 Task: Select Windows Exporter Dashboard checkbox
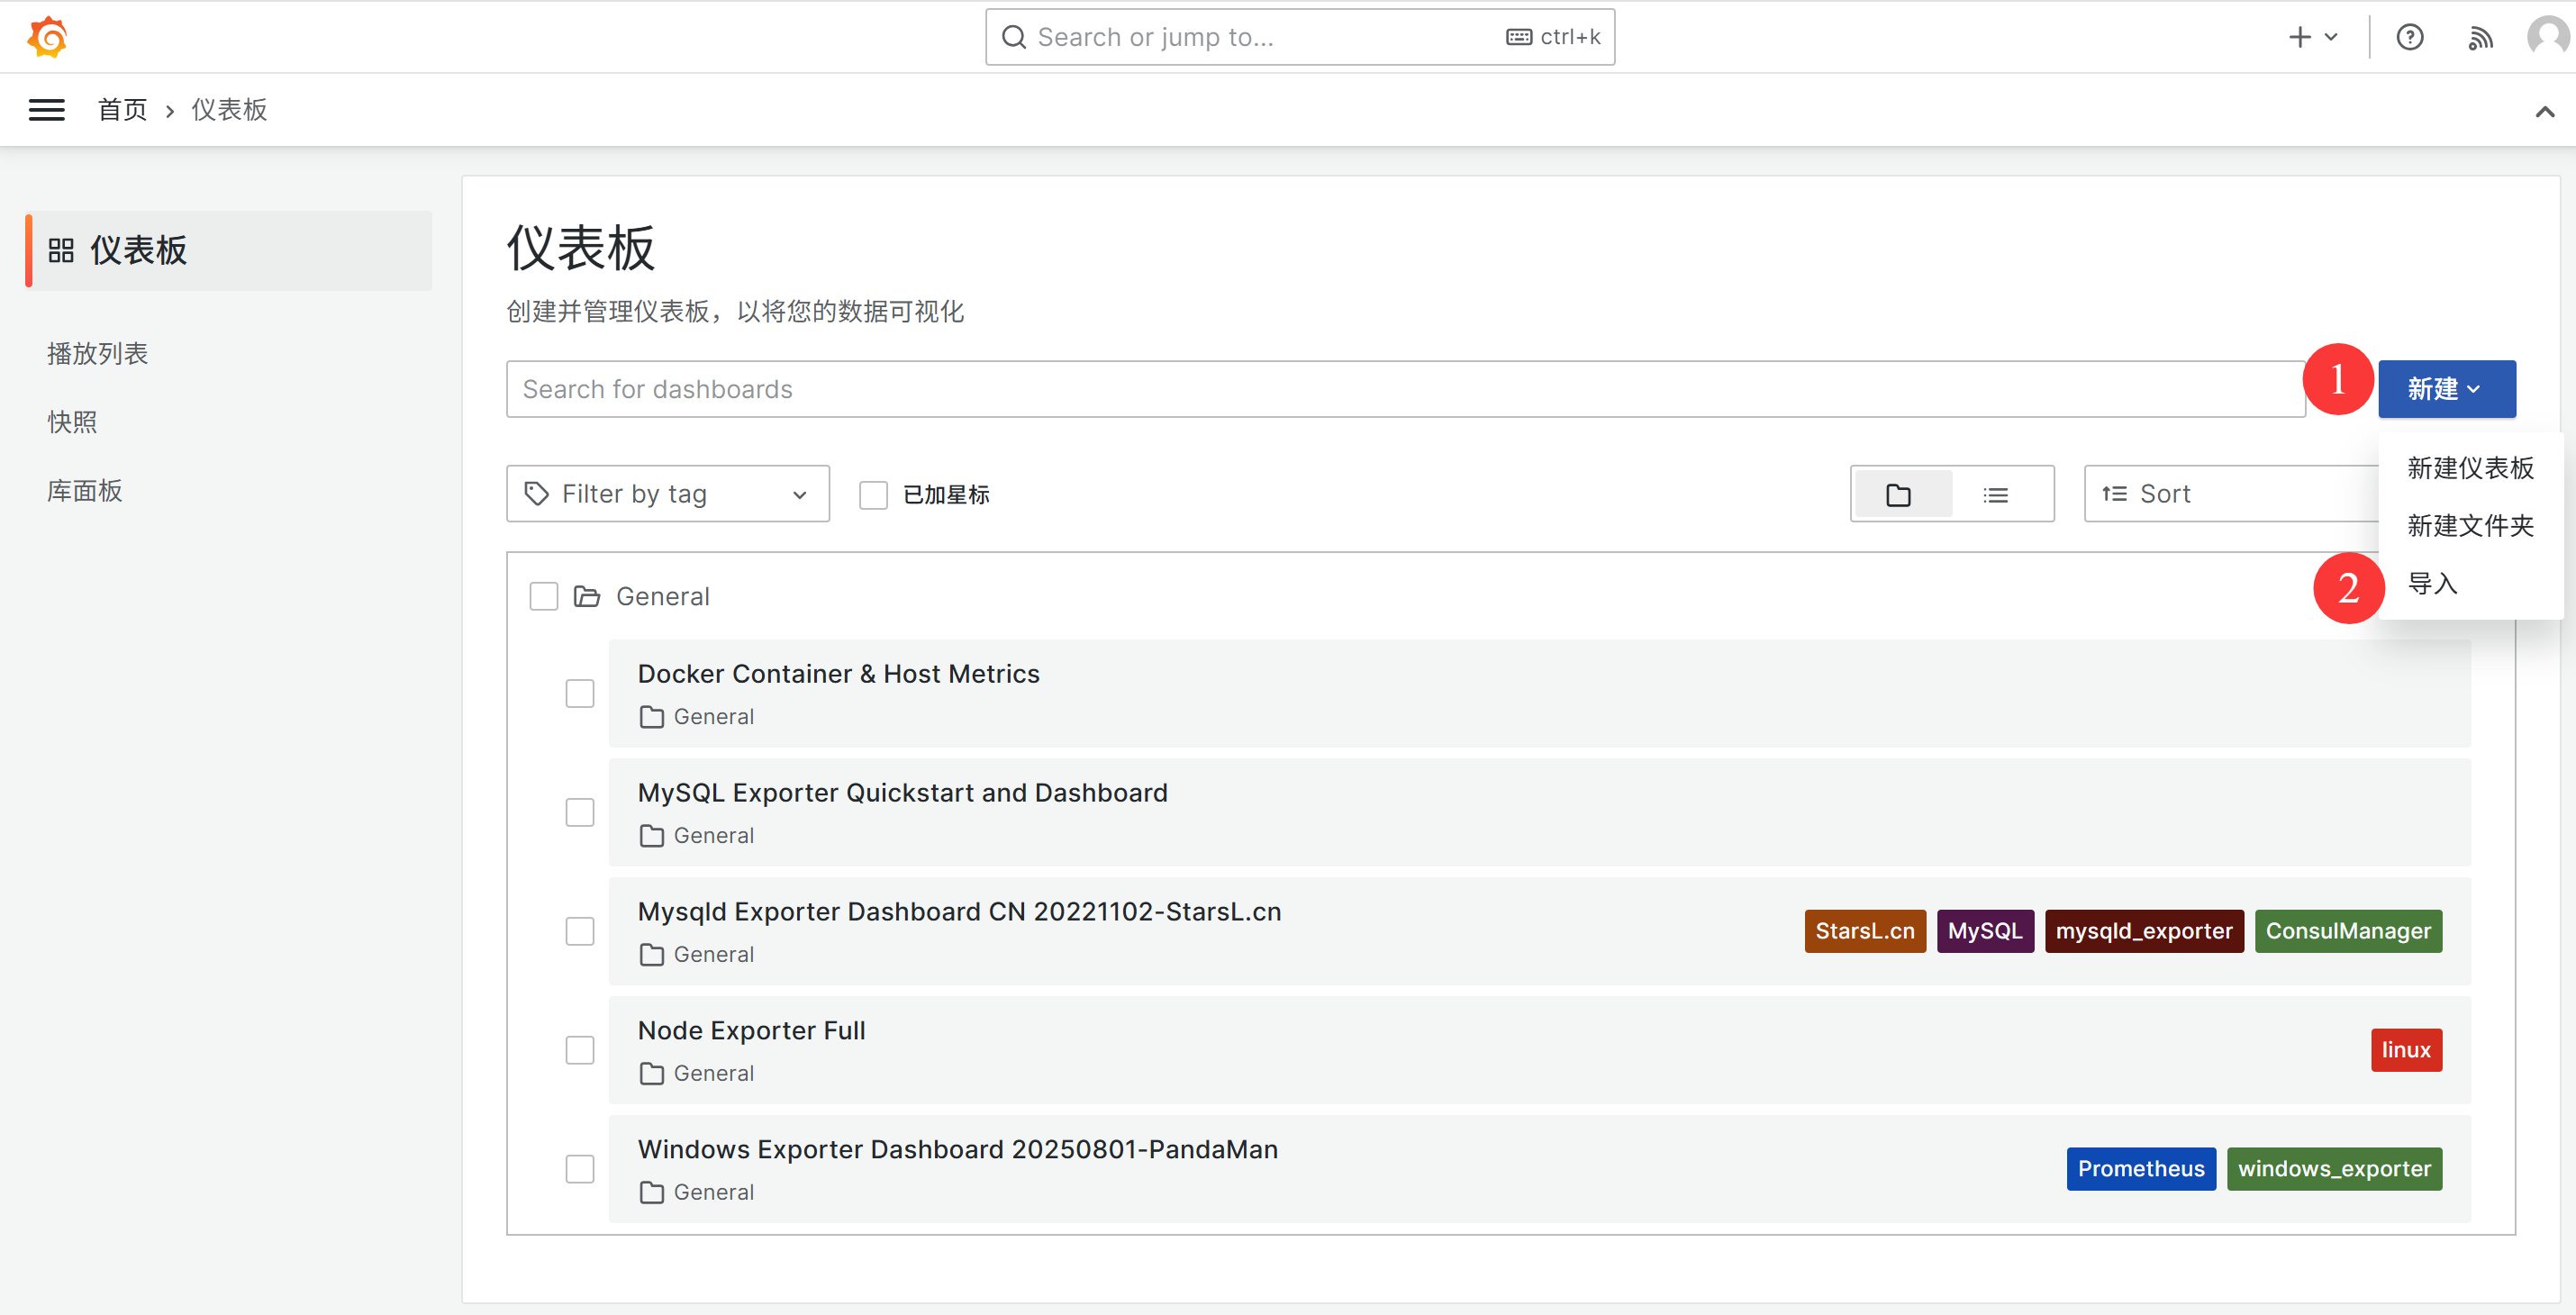pyautogui.click(x=580, y=1169)
